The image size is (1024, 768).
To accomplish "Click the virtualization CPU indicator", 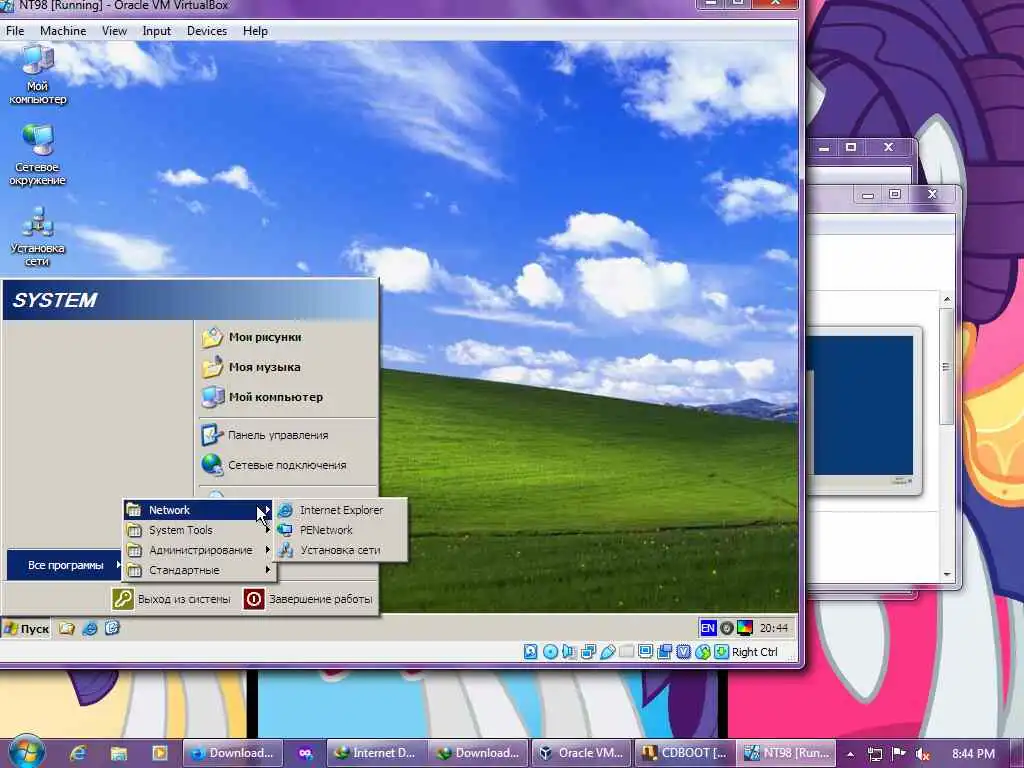I will point(684,652).
